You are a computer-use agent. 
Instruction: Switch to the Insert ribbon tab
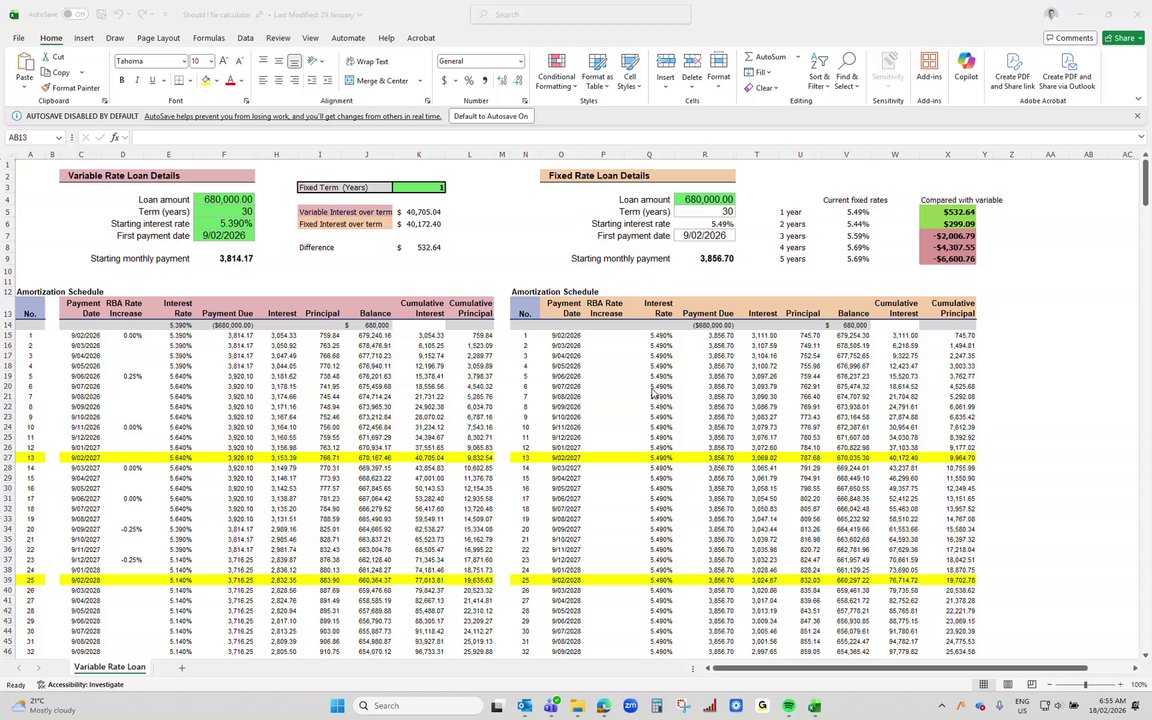point(83,38)
